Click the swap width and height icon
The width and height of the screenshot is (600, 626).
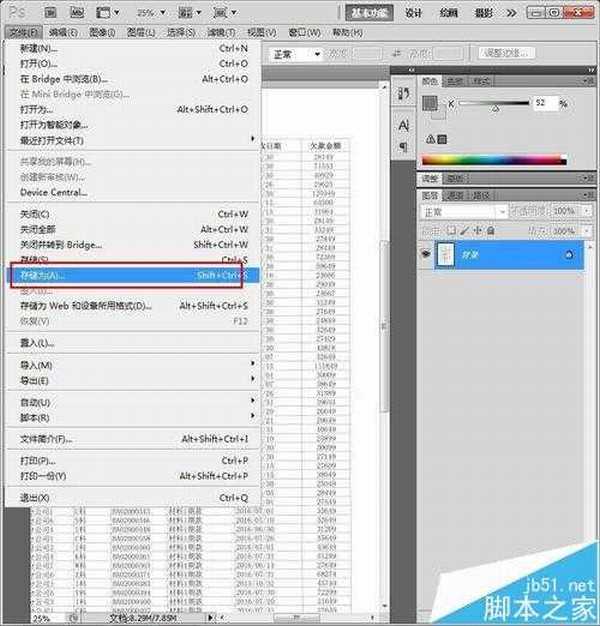pyautogui.click(x=396, y=53)
